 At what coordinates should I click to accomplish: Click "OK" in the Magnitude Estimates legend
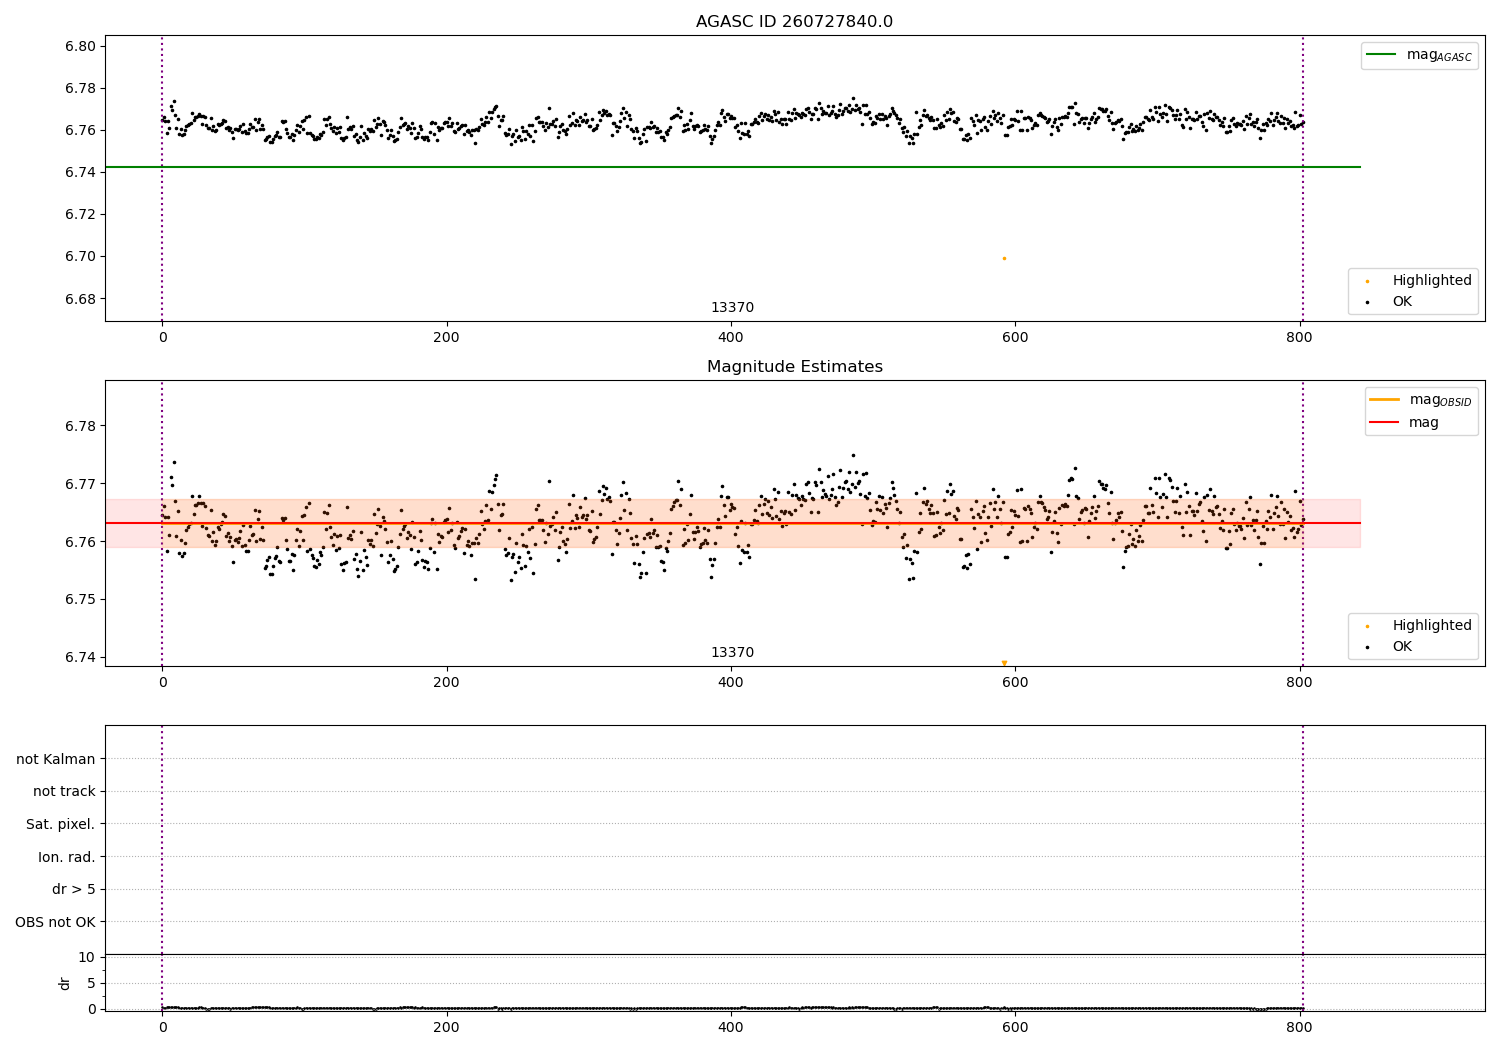point(1402,647)
